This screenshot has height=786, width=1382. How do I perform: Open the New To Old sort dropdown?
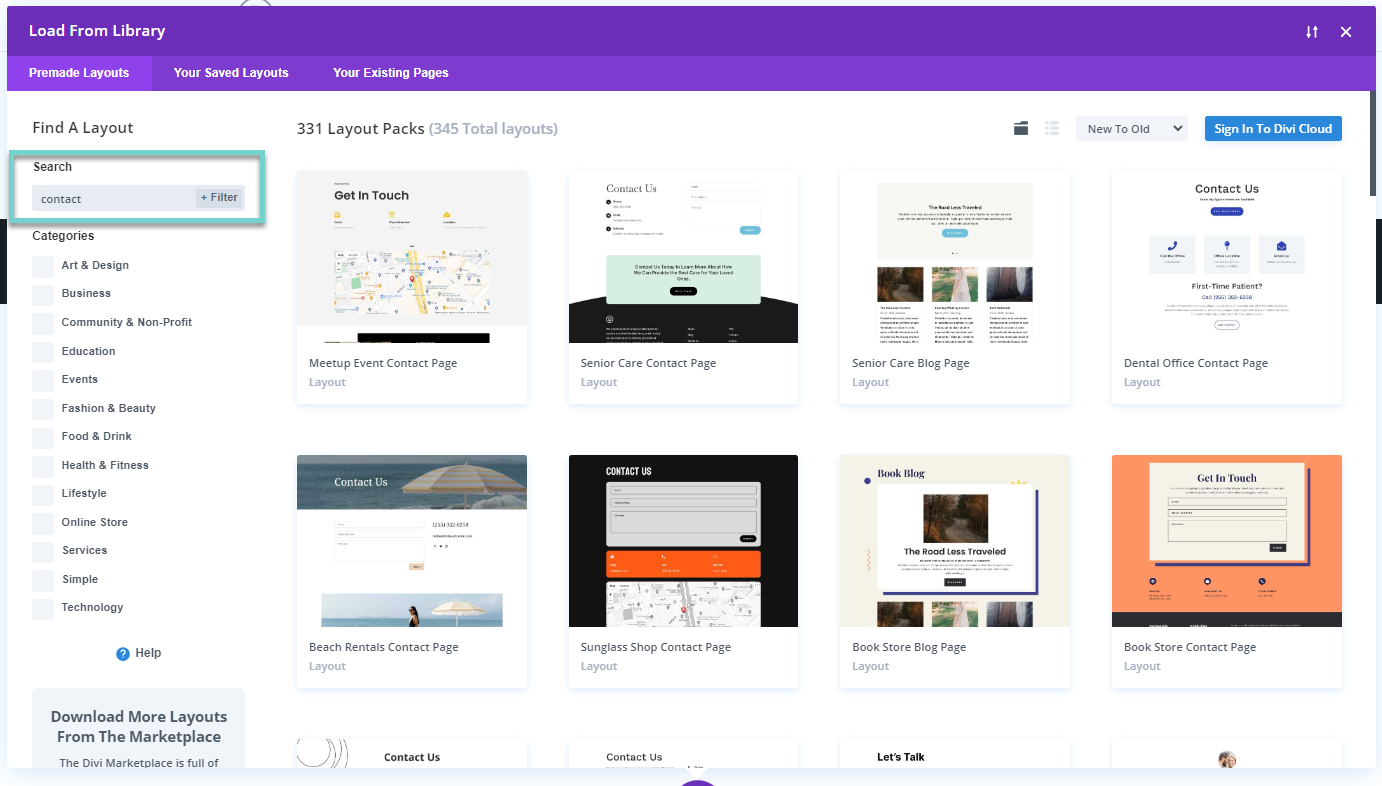1131,129
